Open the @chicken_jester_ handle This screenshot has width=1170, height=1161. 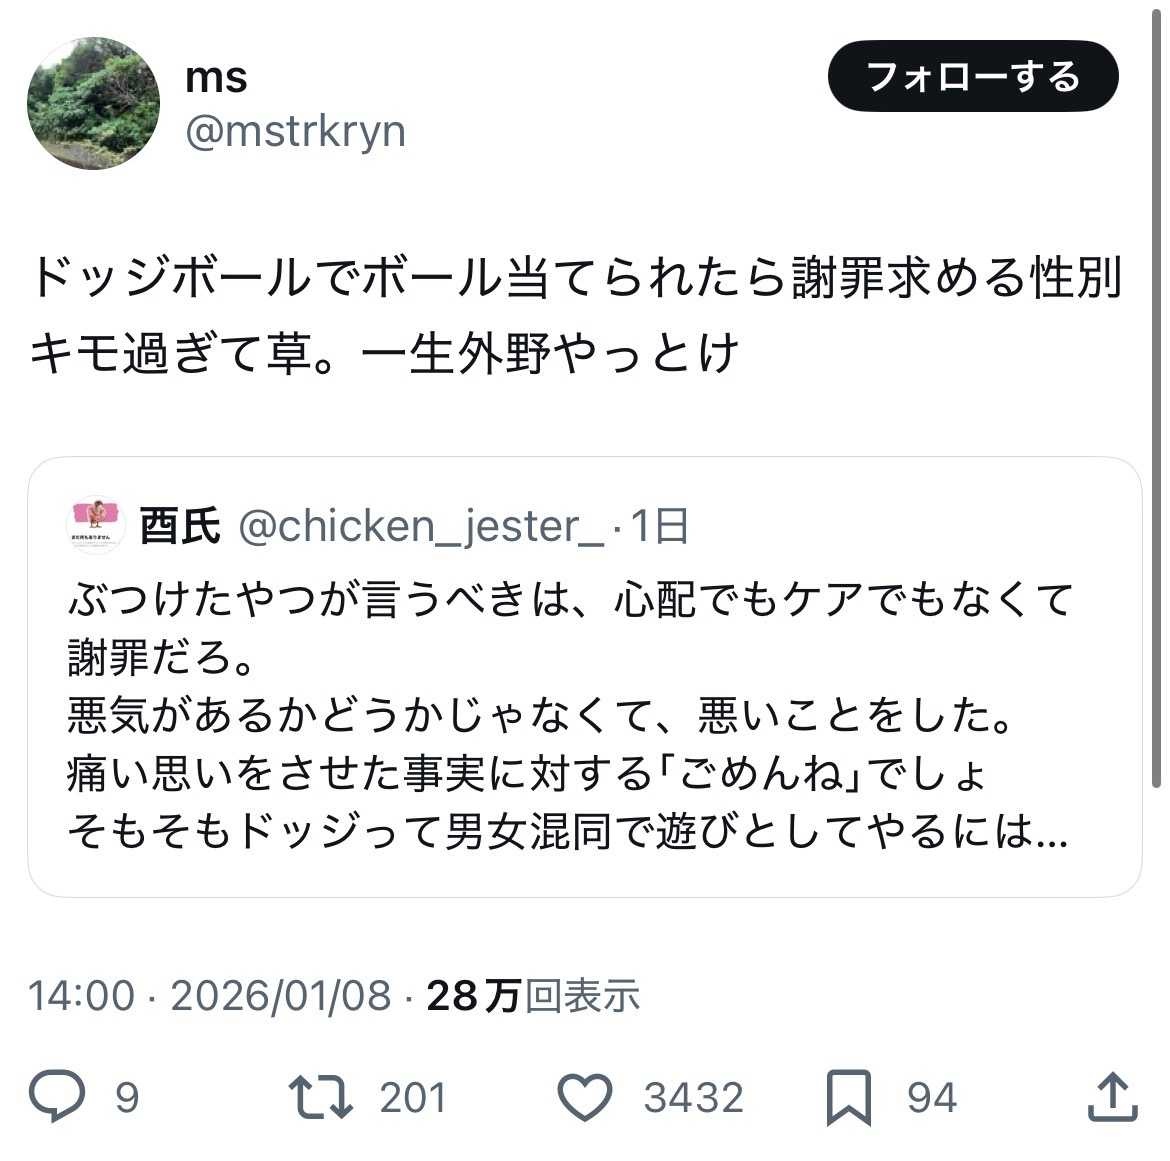[x=421, y=526]
